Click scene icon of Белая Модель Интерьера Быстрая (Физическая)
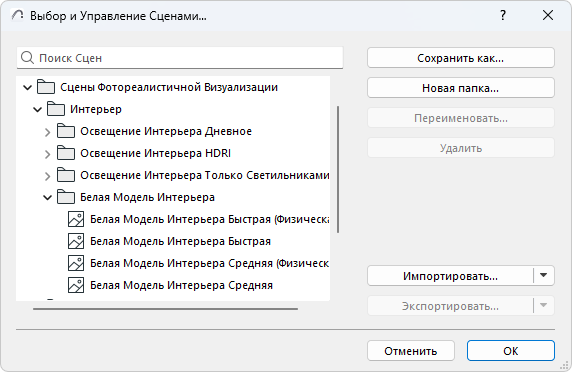This screenshot has width=572, height=372. point(76,219)
